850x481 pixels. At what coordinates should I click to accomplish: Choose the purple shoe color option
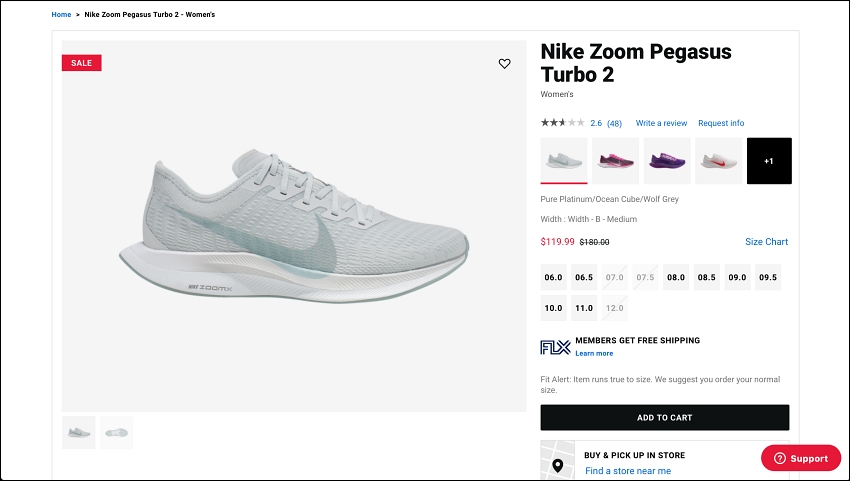tap(667, 160)
